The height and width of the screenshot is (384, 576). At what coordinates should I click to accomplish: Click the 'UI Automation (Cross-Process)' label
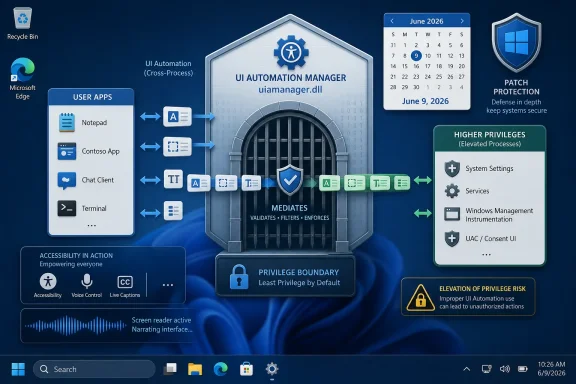click(x=168, y=68)
